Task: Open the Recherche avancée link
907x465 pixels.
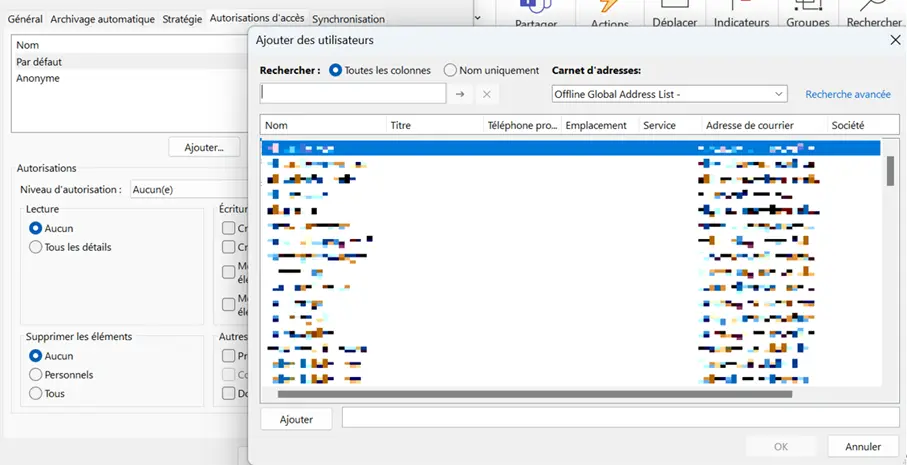Action: tap(848, 94)
